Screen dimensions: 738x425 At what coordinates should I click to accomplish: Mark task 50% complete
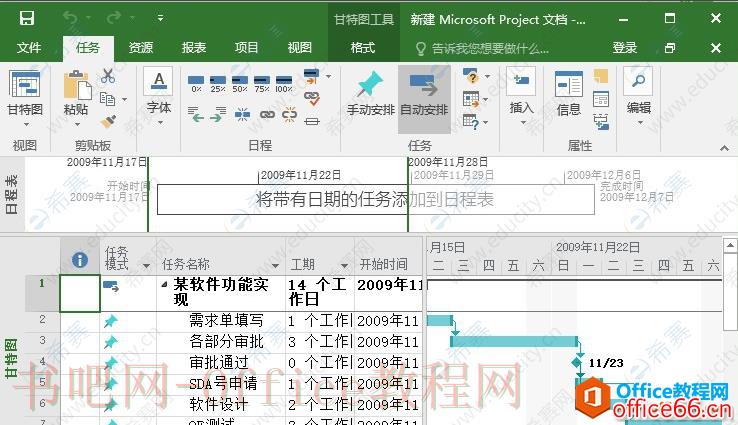(240, 84)
